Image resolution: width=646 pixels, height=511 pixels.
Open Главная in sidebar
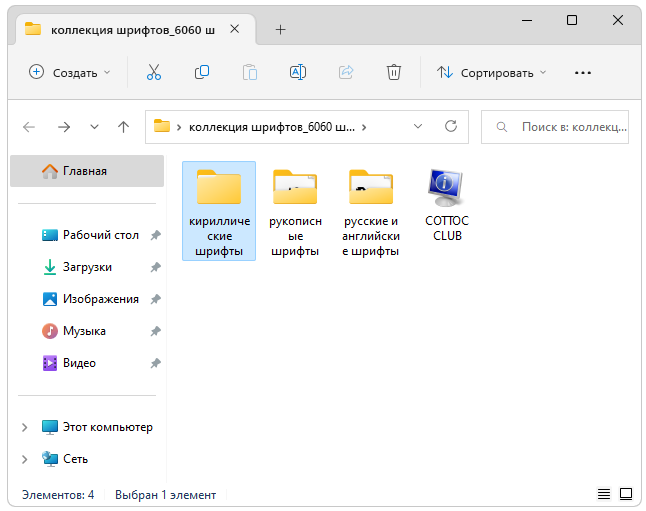(87, 171)
